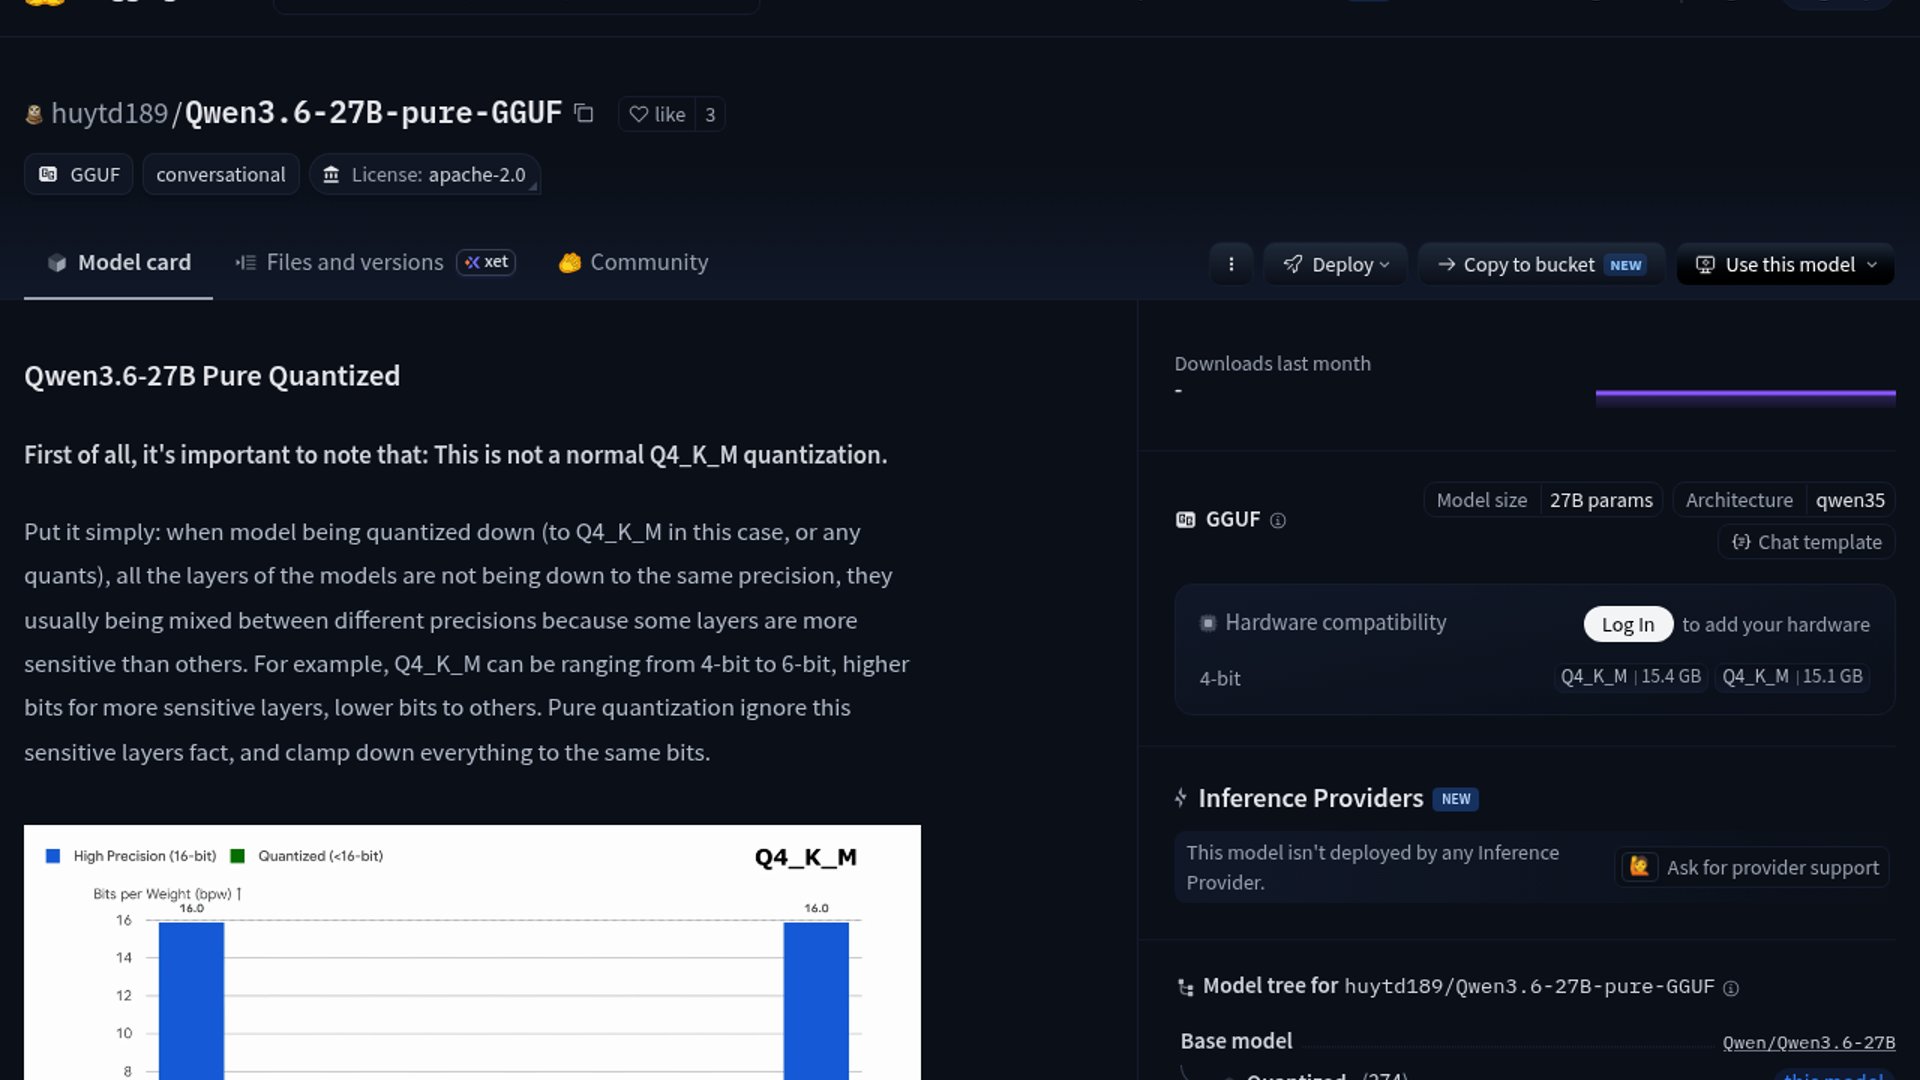This screenshot has height=1080, width=1920.
Task: Click the xet badge on Files tab
Action: 486,262
